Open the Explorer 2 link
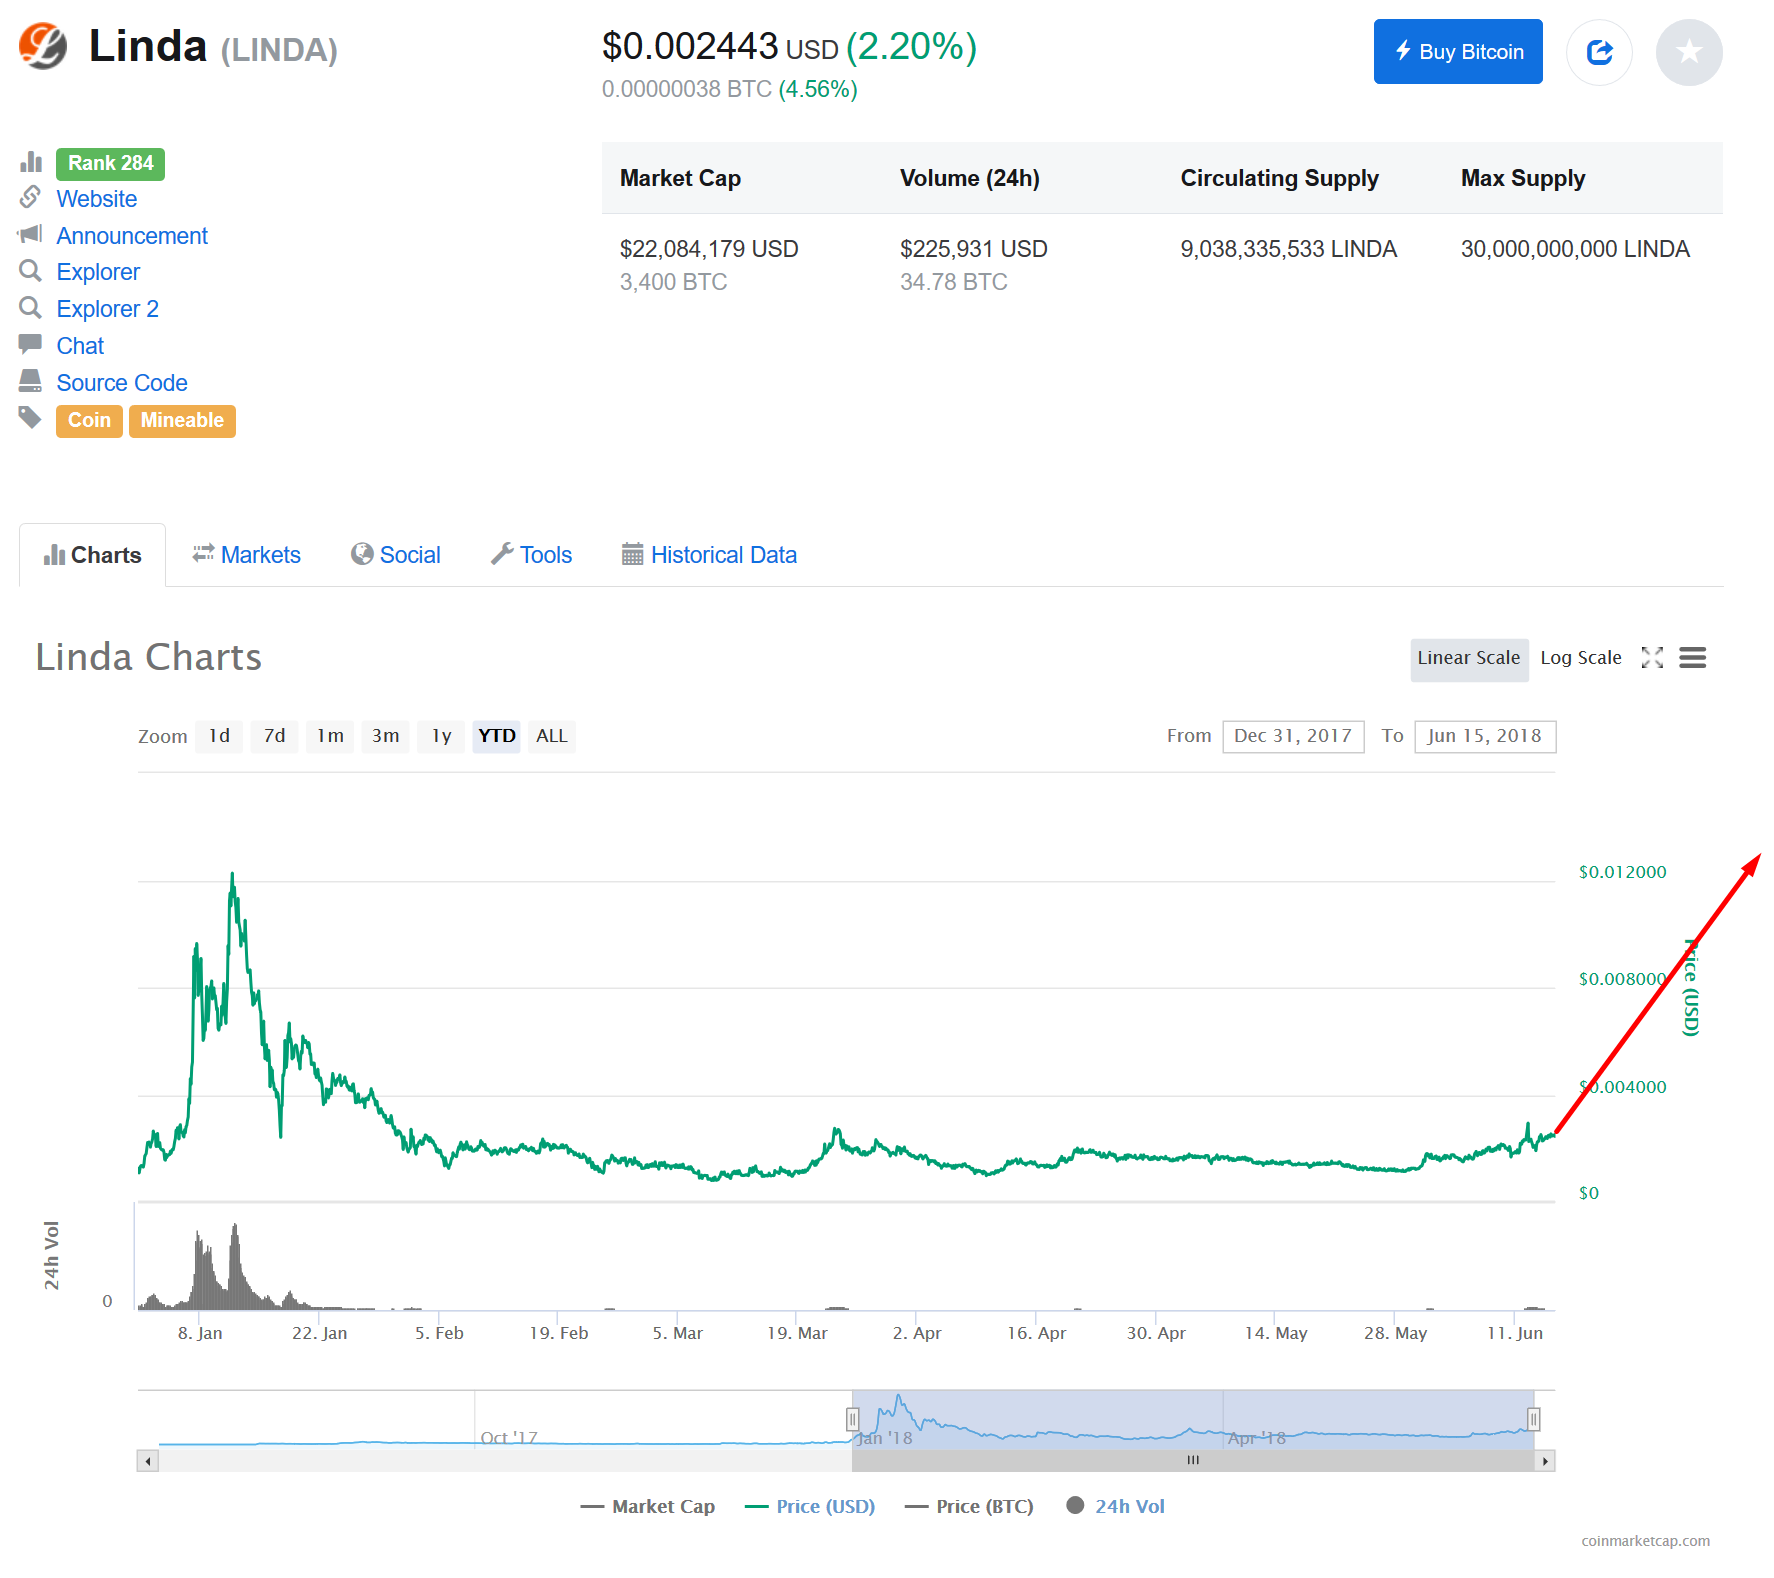1774x1578 pixels. [108, 309]
